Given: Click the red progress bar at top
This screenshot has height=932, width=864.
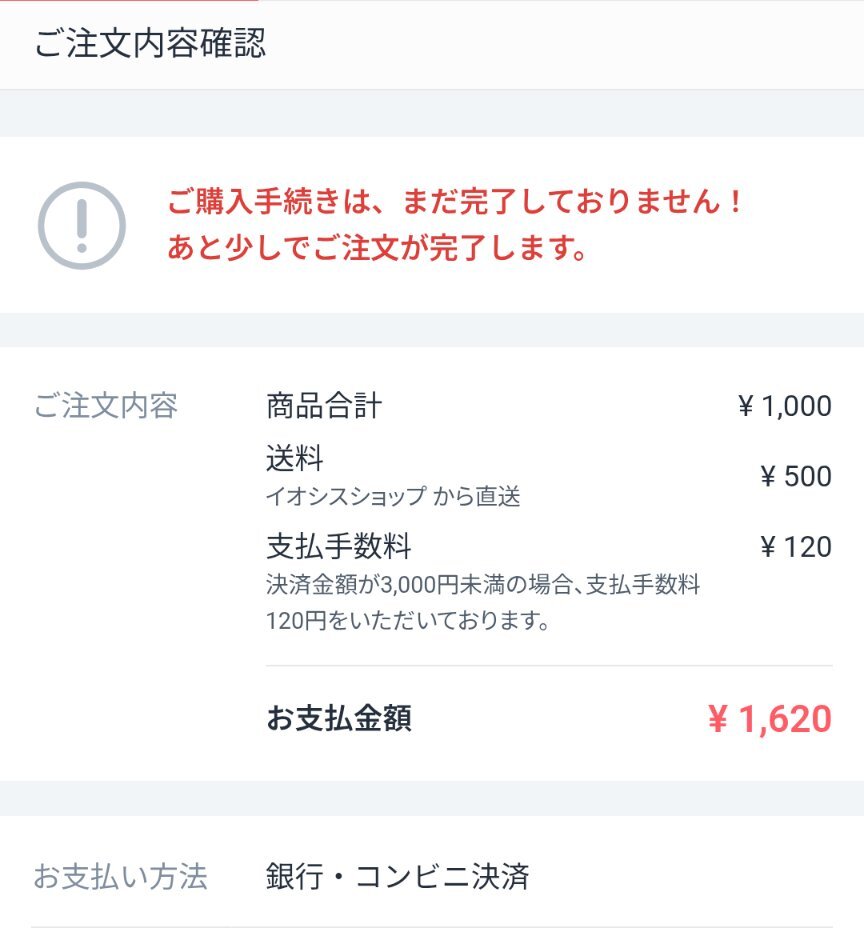Looking at the screenshot, I should [x=129, y=1].
